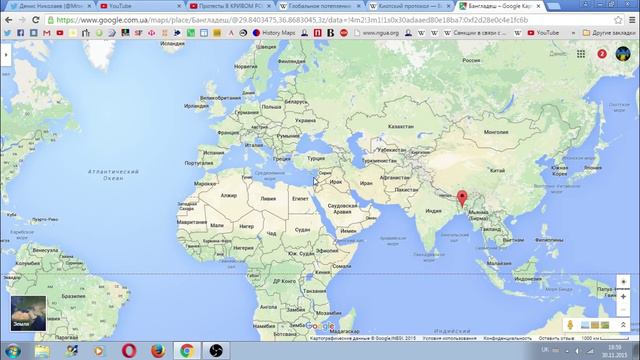Switch to Глобальное потепление Wikipedia tab
Screen dimensions: 640x360
point(319,6)
